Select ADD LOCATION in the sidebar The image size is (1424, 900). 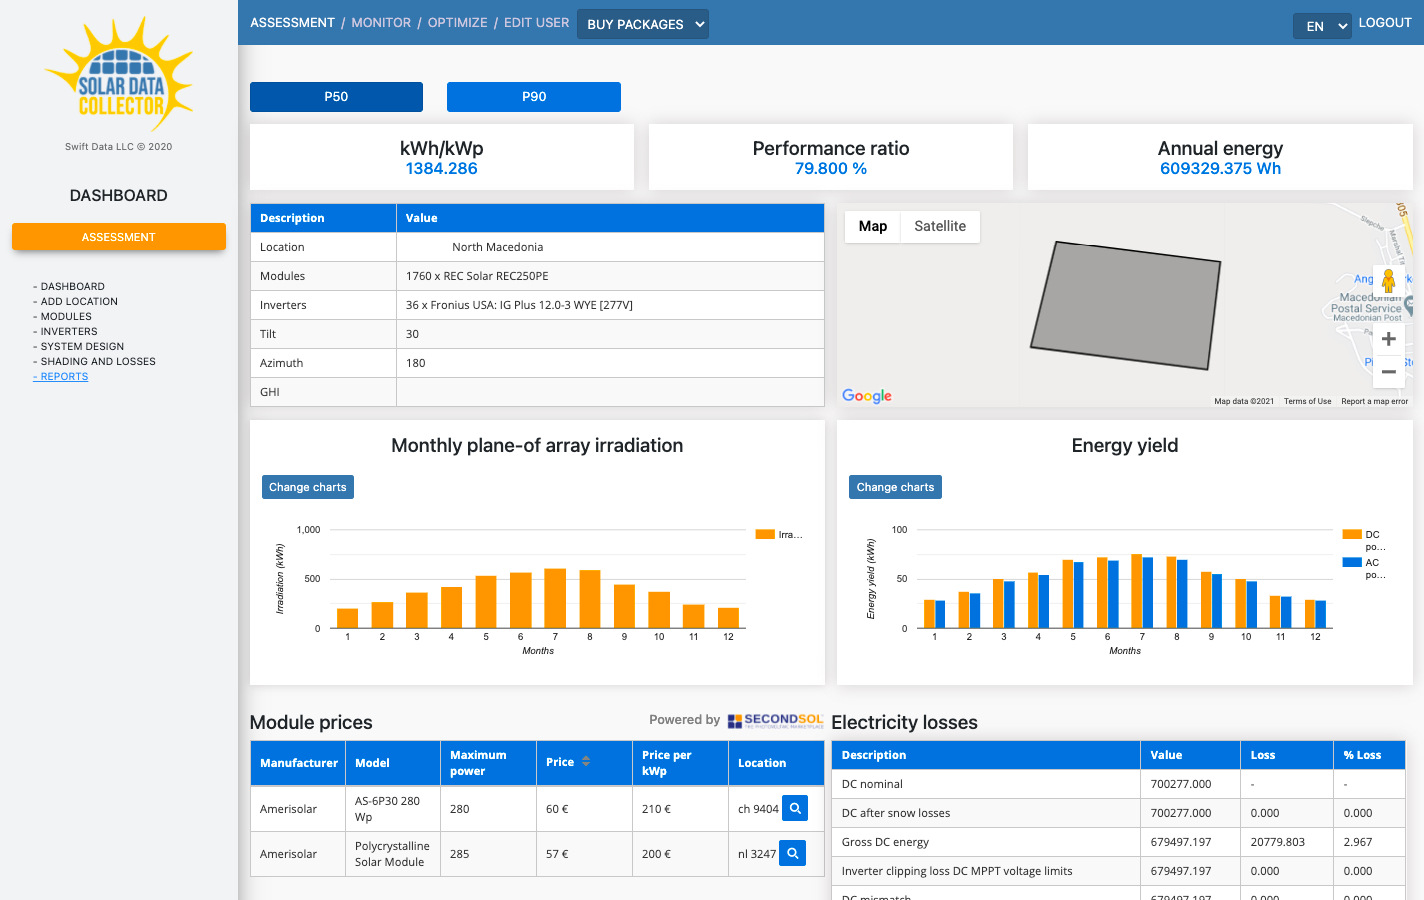(x=78, y=301)
